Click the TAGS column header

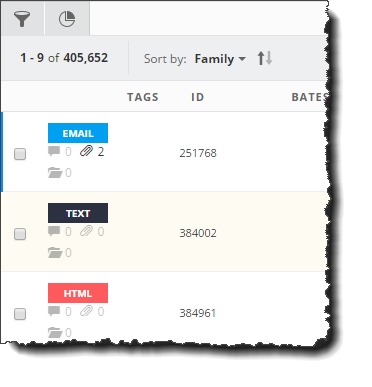click(x=143, y=97)
